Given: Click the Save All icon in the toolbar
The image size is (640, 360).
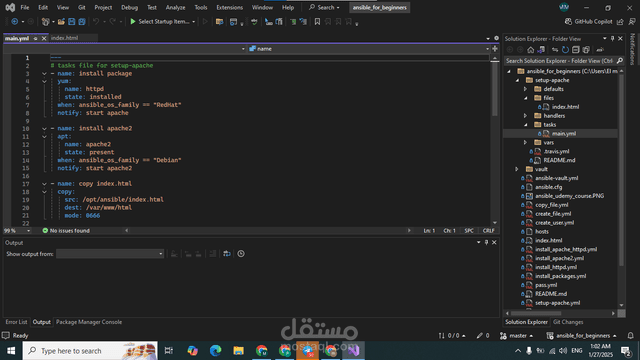Looking at the screenshot, I should [x=82, y=22].
